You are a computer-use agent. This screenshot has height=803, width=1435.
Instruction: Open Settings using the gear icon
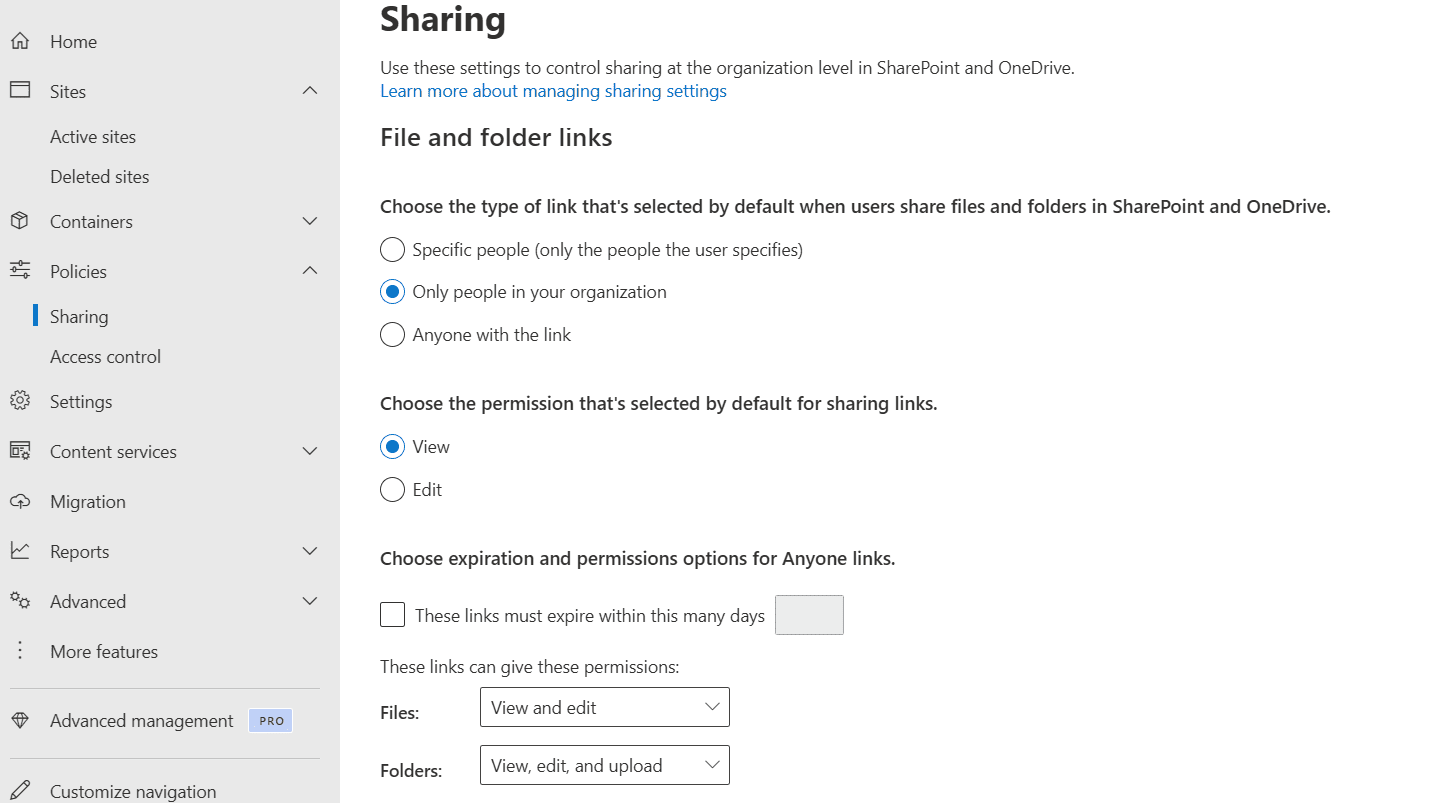point(20,401)
